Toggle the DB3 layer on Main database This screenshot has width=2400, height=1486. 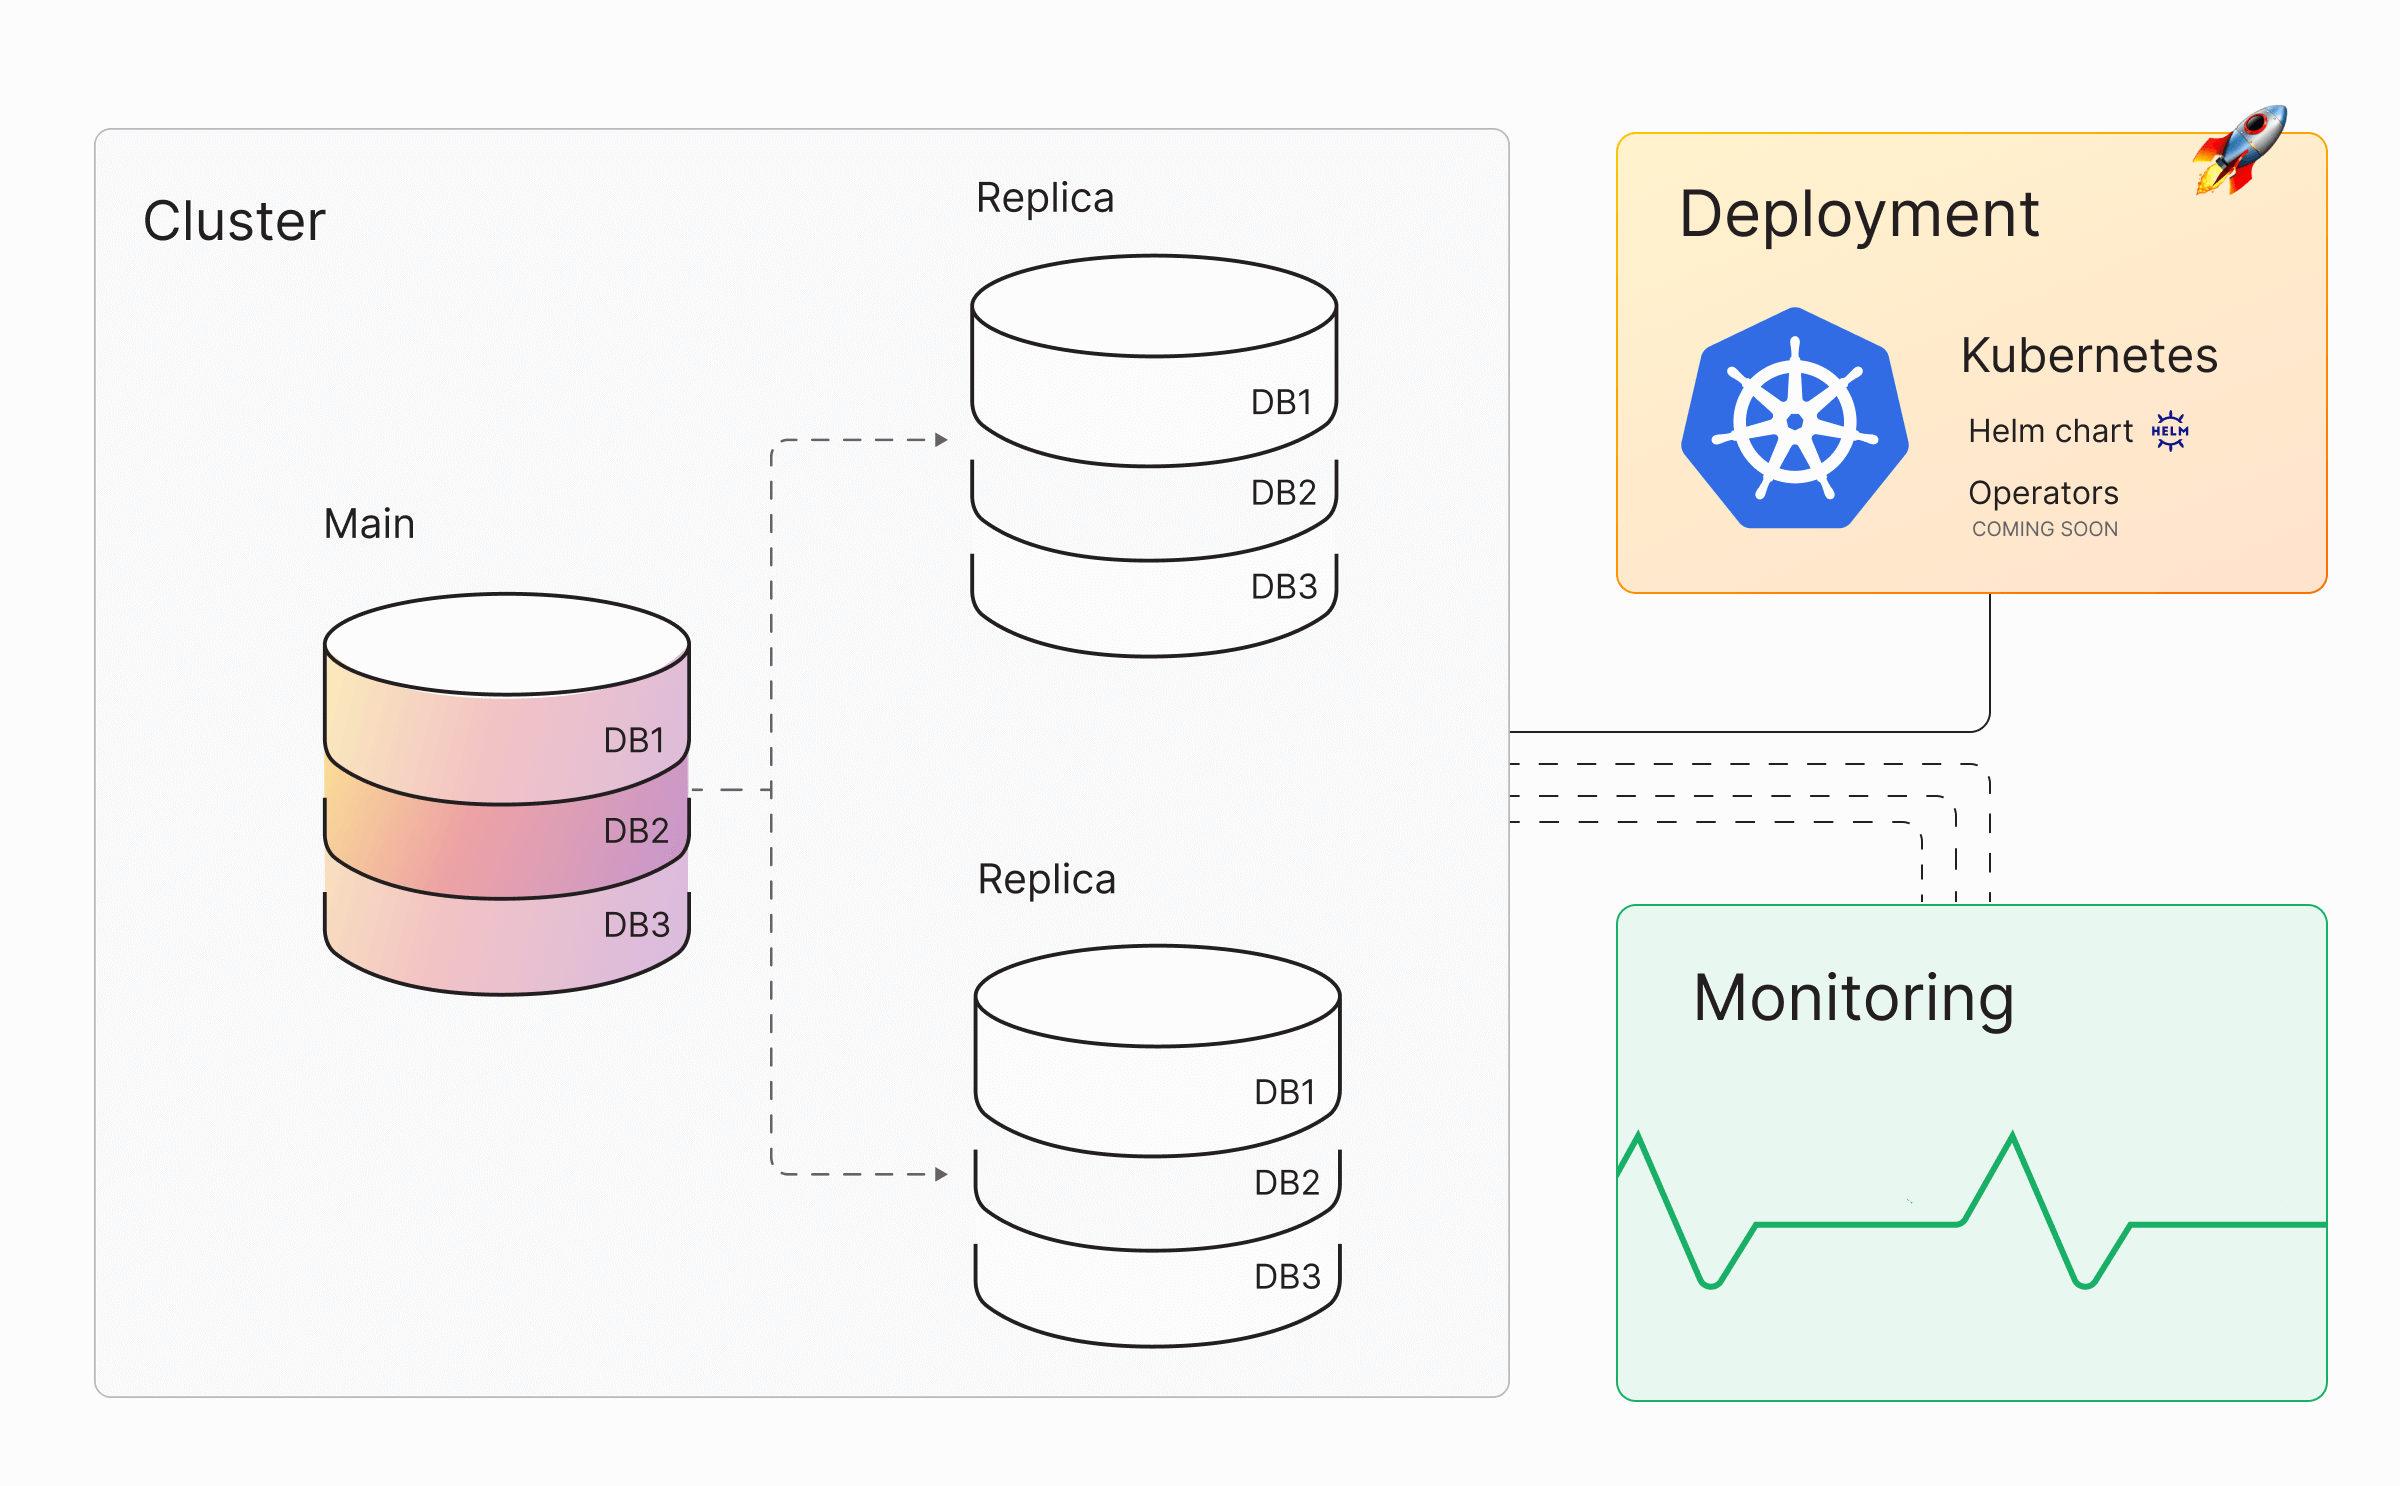pyautogui.click(x=635, y=925)
